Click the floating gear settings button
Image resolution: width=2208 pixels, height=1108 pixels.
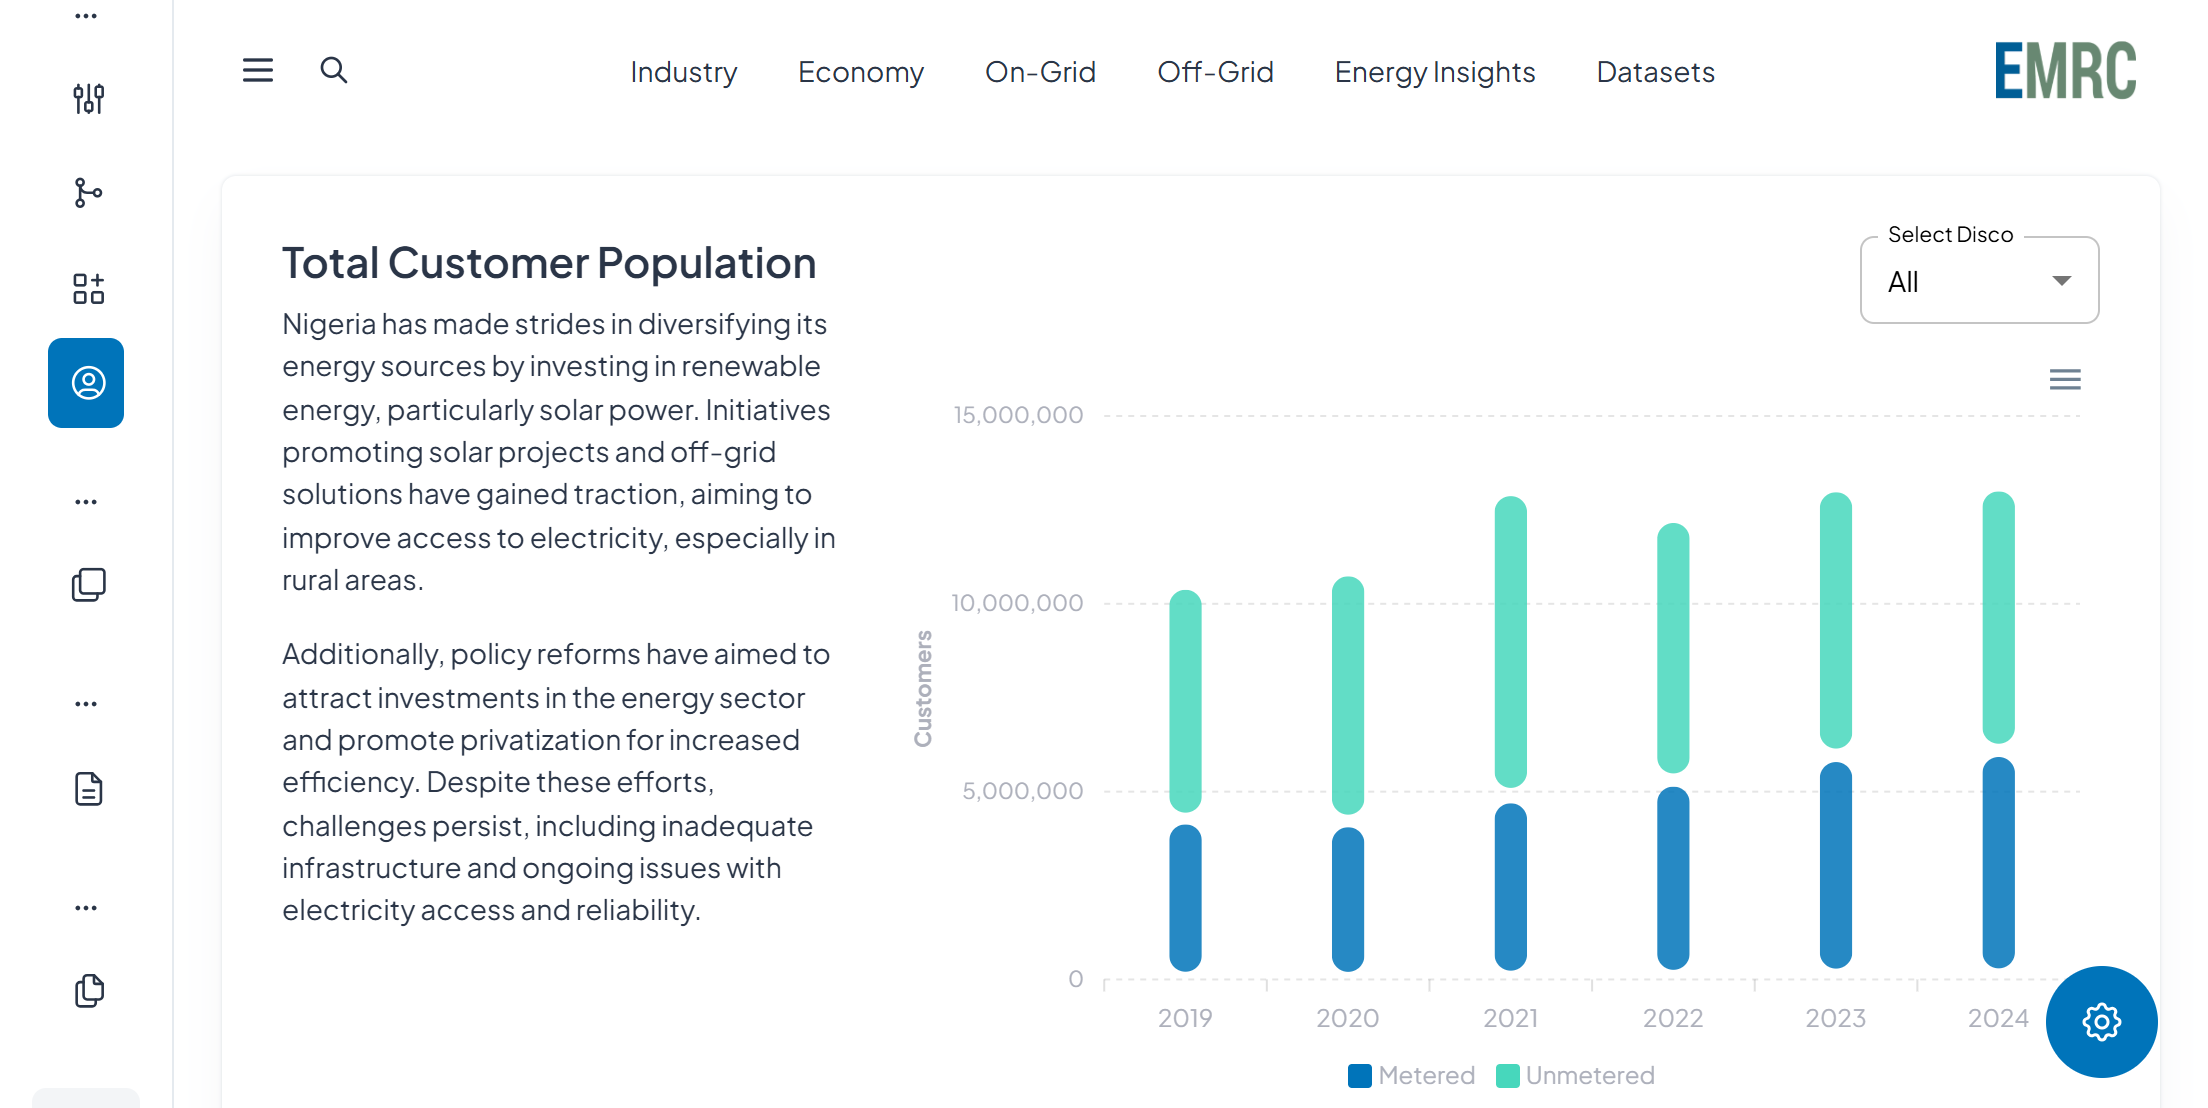coord(2101,1021)
